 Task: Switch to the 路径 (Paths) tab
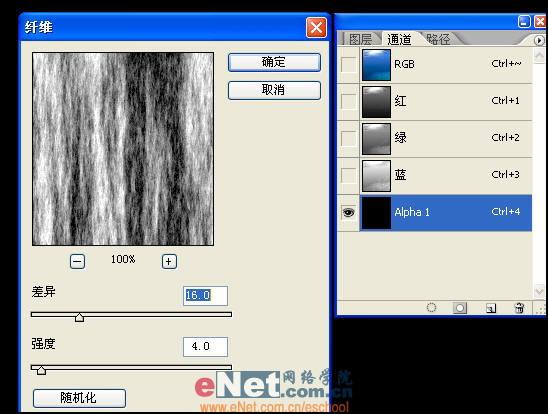tap(438, 39)
